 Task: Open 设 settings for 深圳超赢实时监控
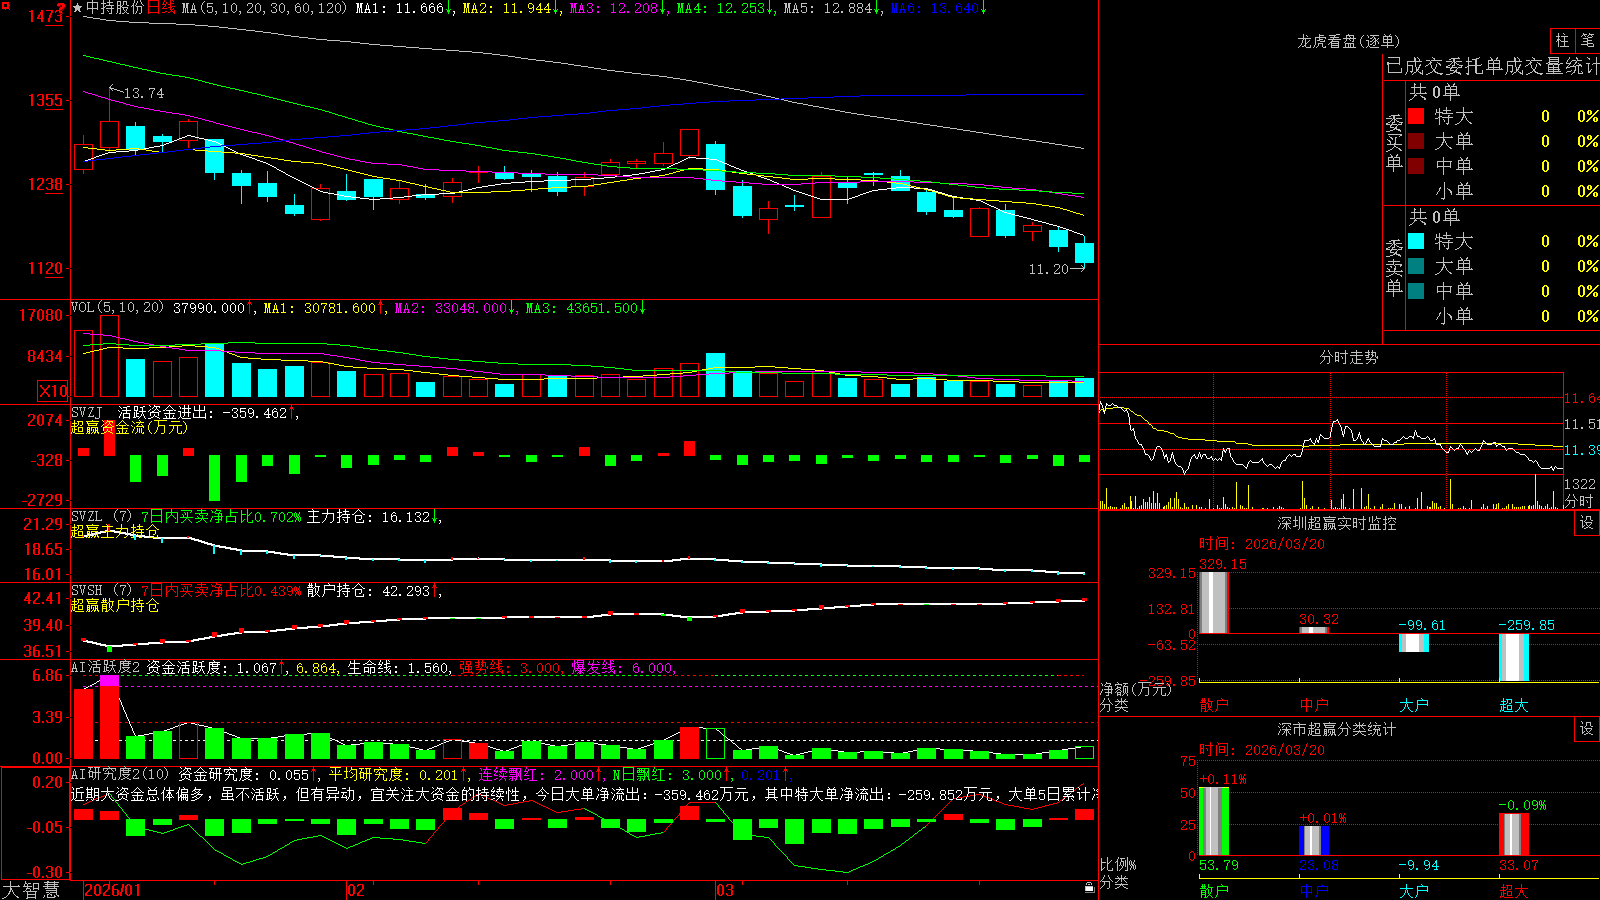(x=1587, y=523)
